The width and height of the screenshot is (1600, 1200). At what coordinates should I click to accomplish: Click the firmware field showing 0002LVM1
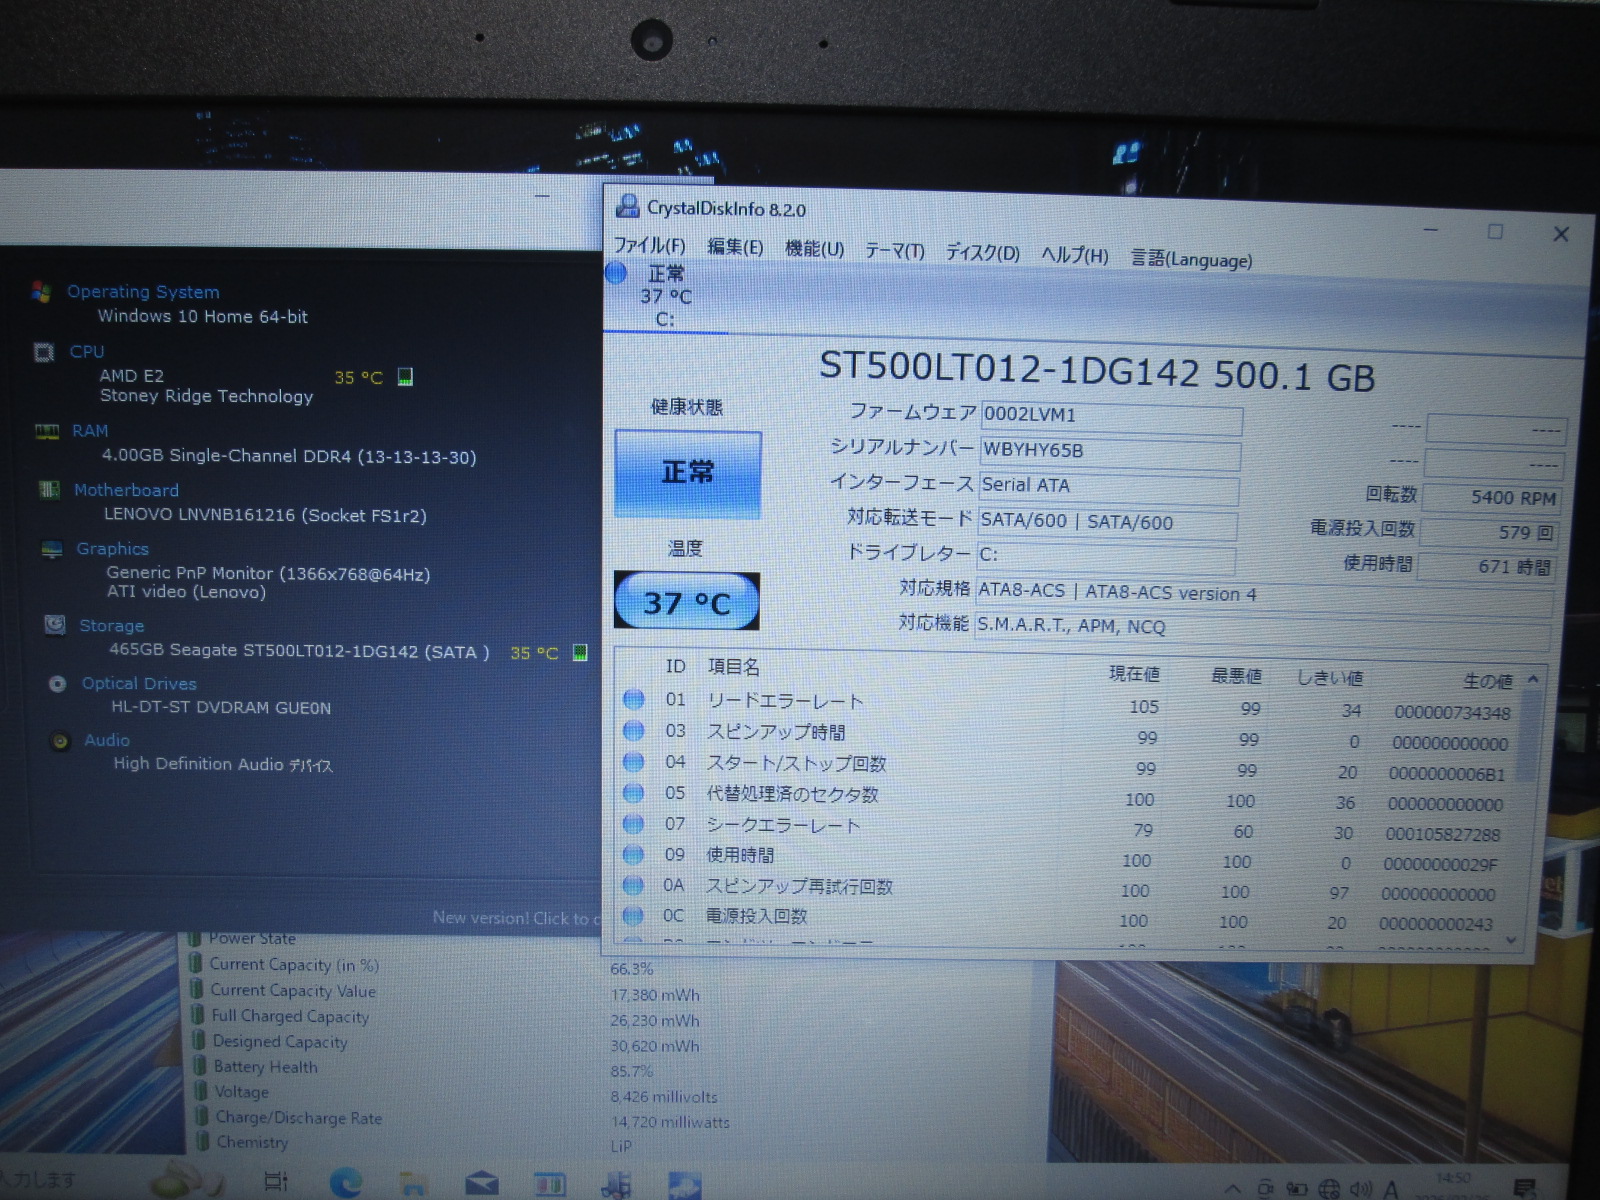(1110, 415)
